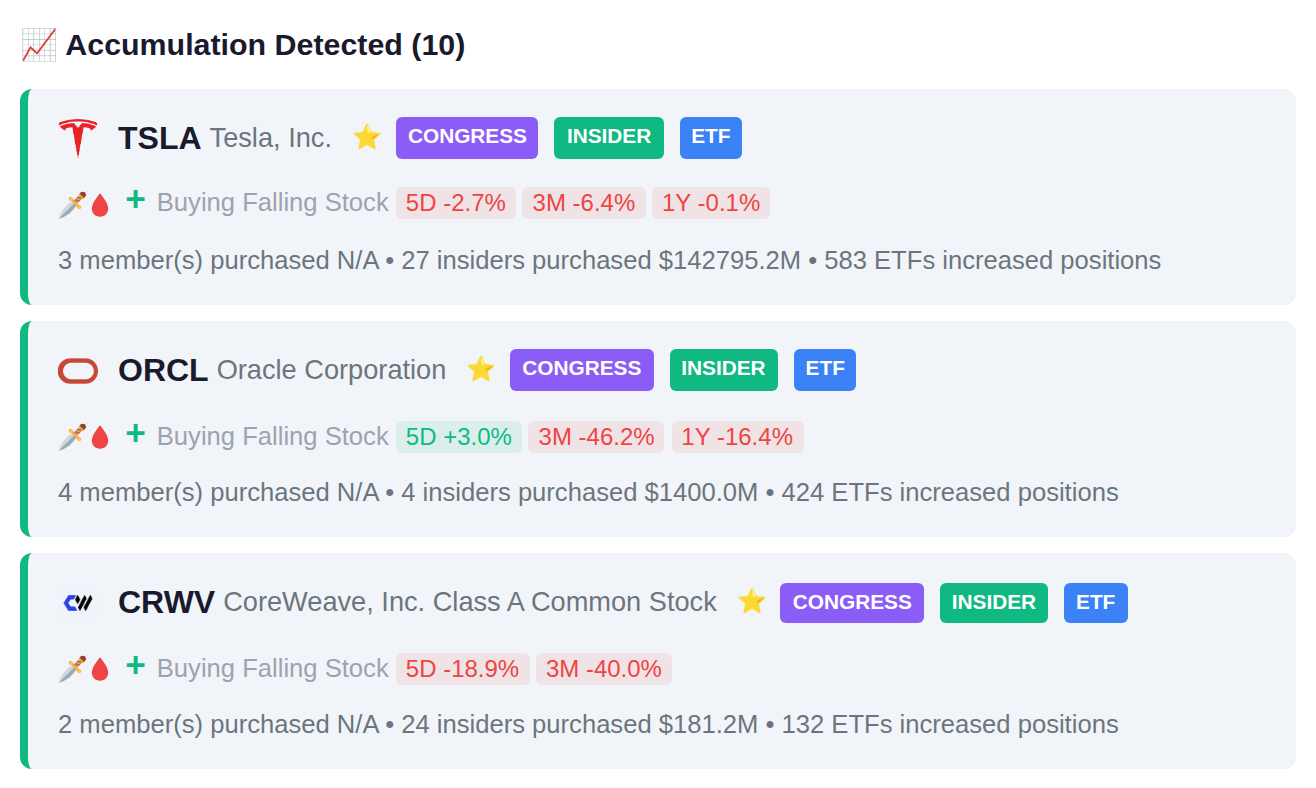The height and width of the screenshot is (788, 1316).
Task: Click the ORCL summary mentioning 424 ETFs
Action: 588,493
